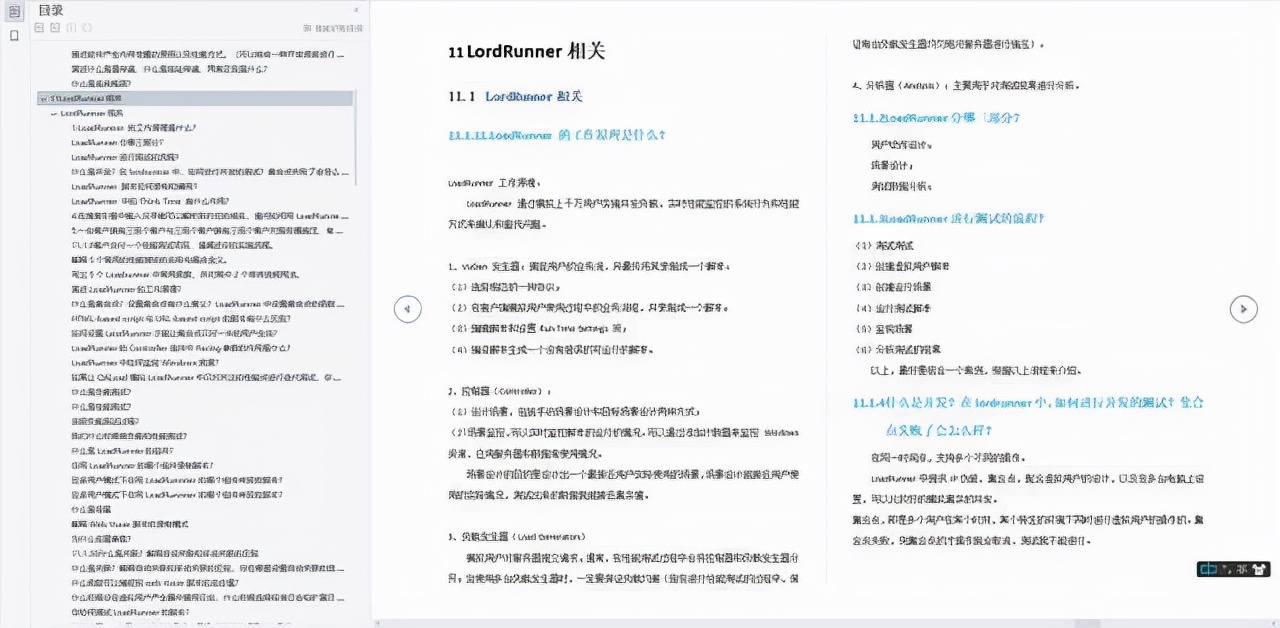1280x628 pixels.
Task: Click the 中 input mode indicator
Action: (1209, 569)
